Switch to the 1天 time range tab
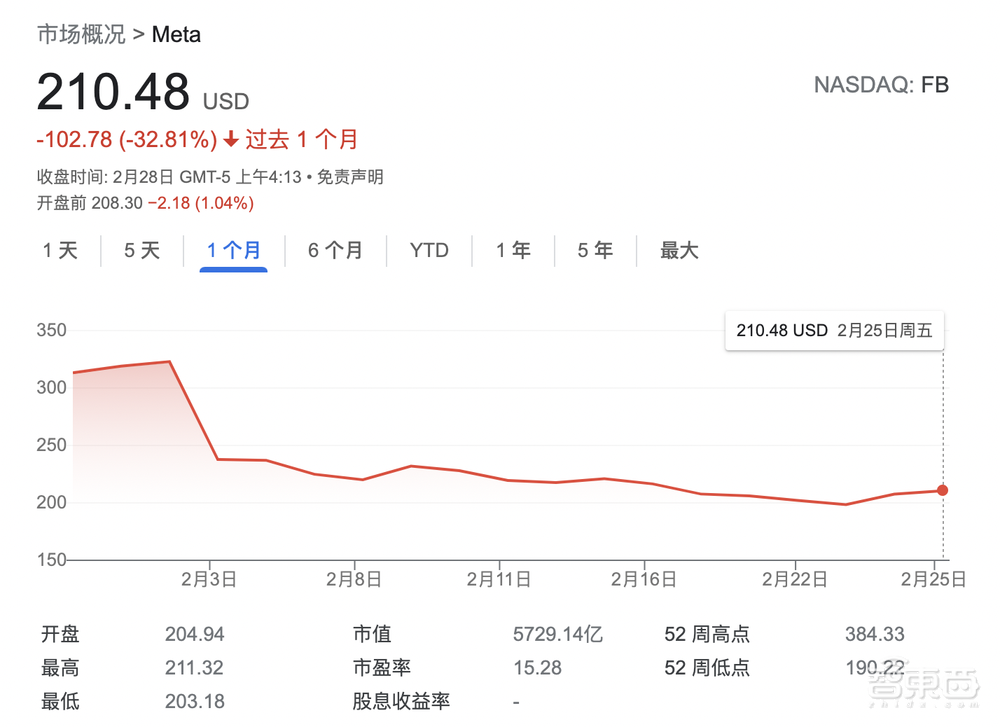Image resolution: width=1000 pixels, height=727 pixels. point(60,250)
